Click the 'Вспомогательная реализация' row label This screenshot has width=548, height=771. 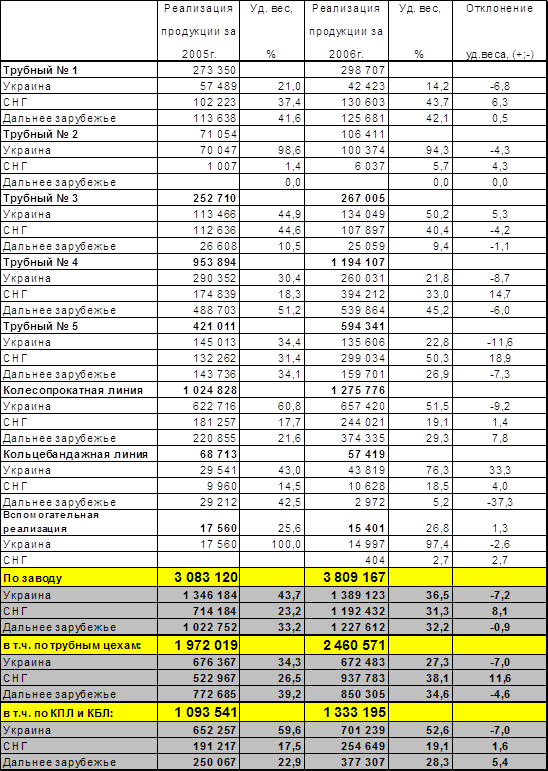pyautogui.click(x=51, y=522)
